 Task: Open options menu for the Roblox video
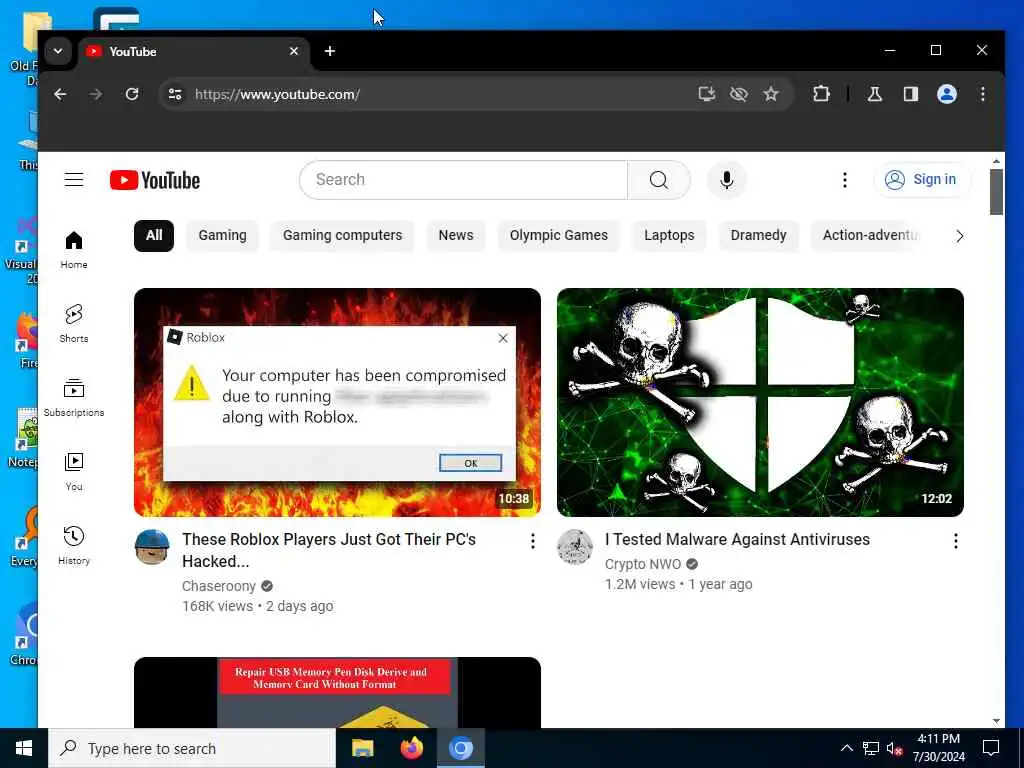533,541
